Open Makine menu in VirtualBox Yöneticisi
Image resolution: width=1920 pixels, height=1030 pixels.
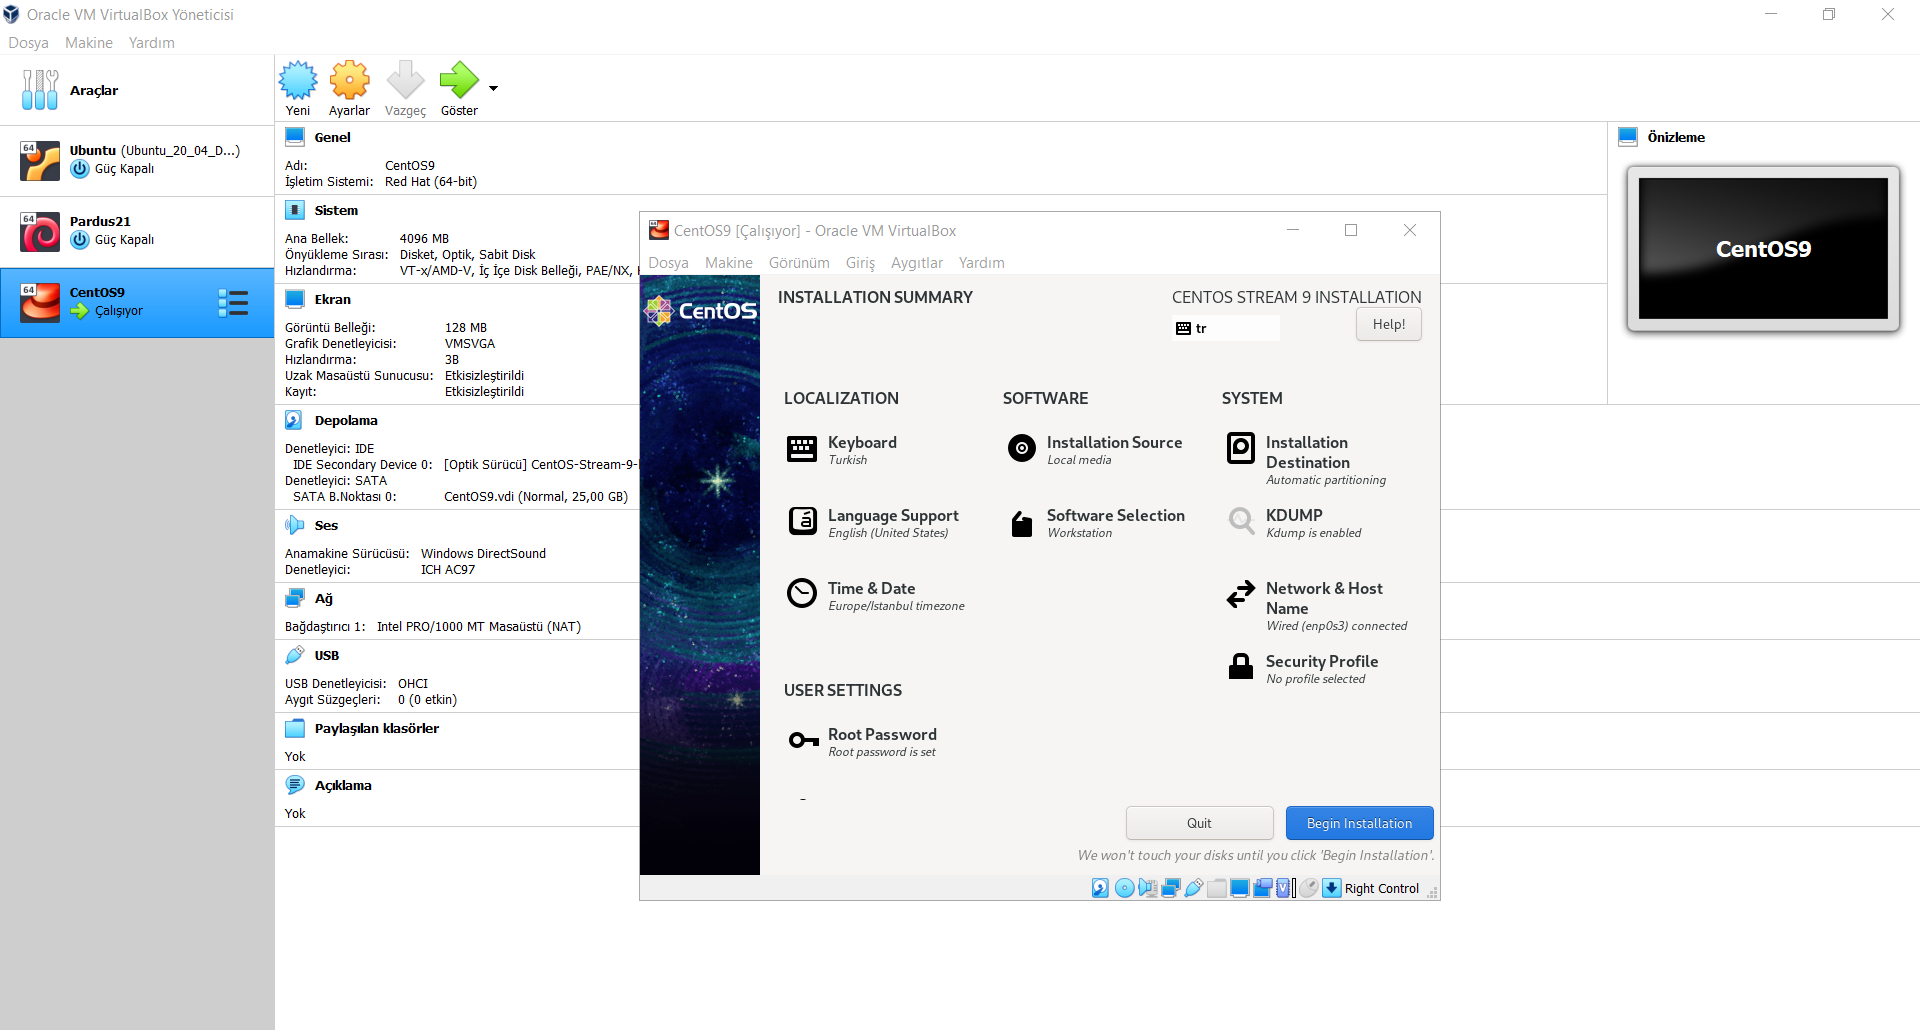(x=89, y=43)
